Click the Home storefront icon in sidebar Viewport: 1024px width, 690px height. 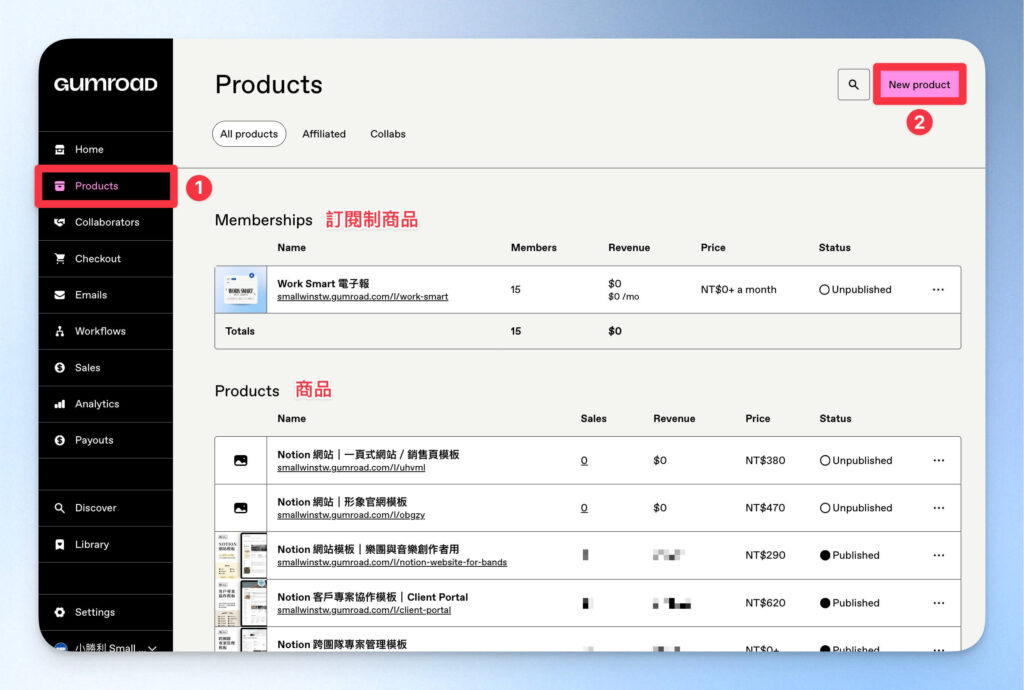[59, 149]
